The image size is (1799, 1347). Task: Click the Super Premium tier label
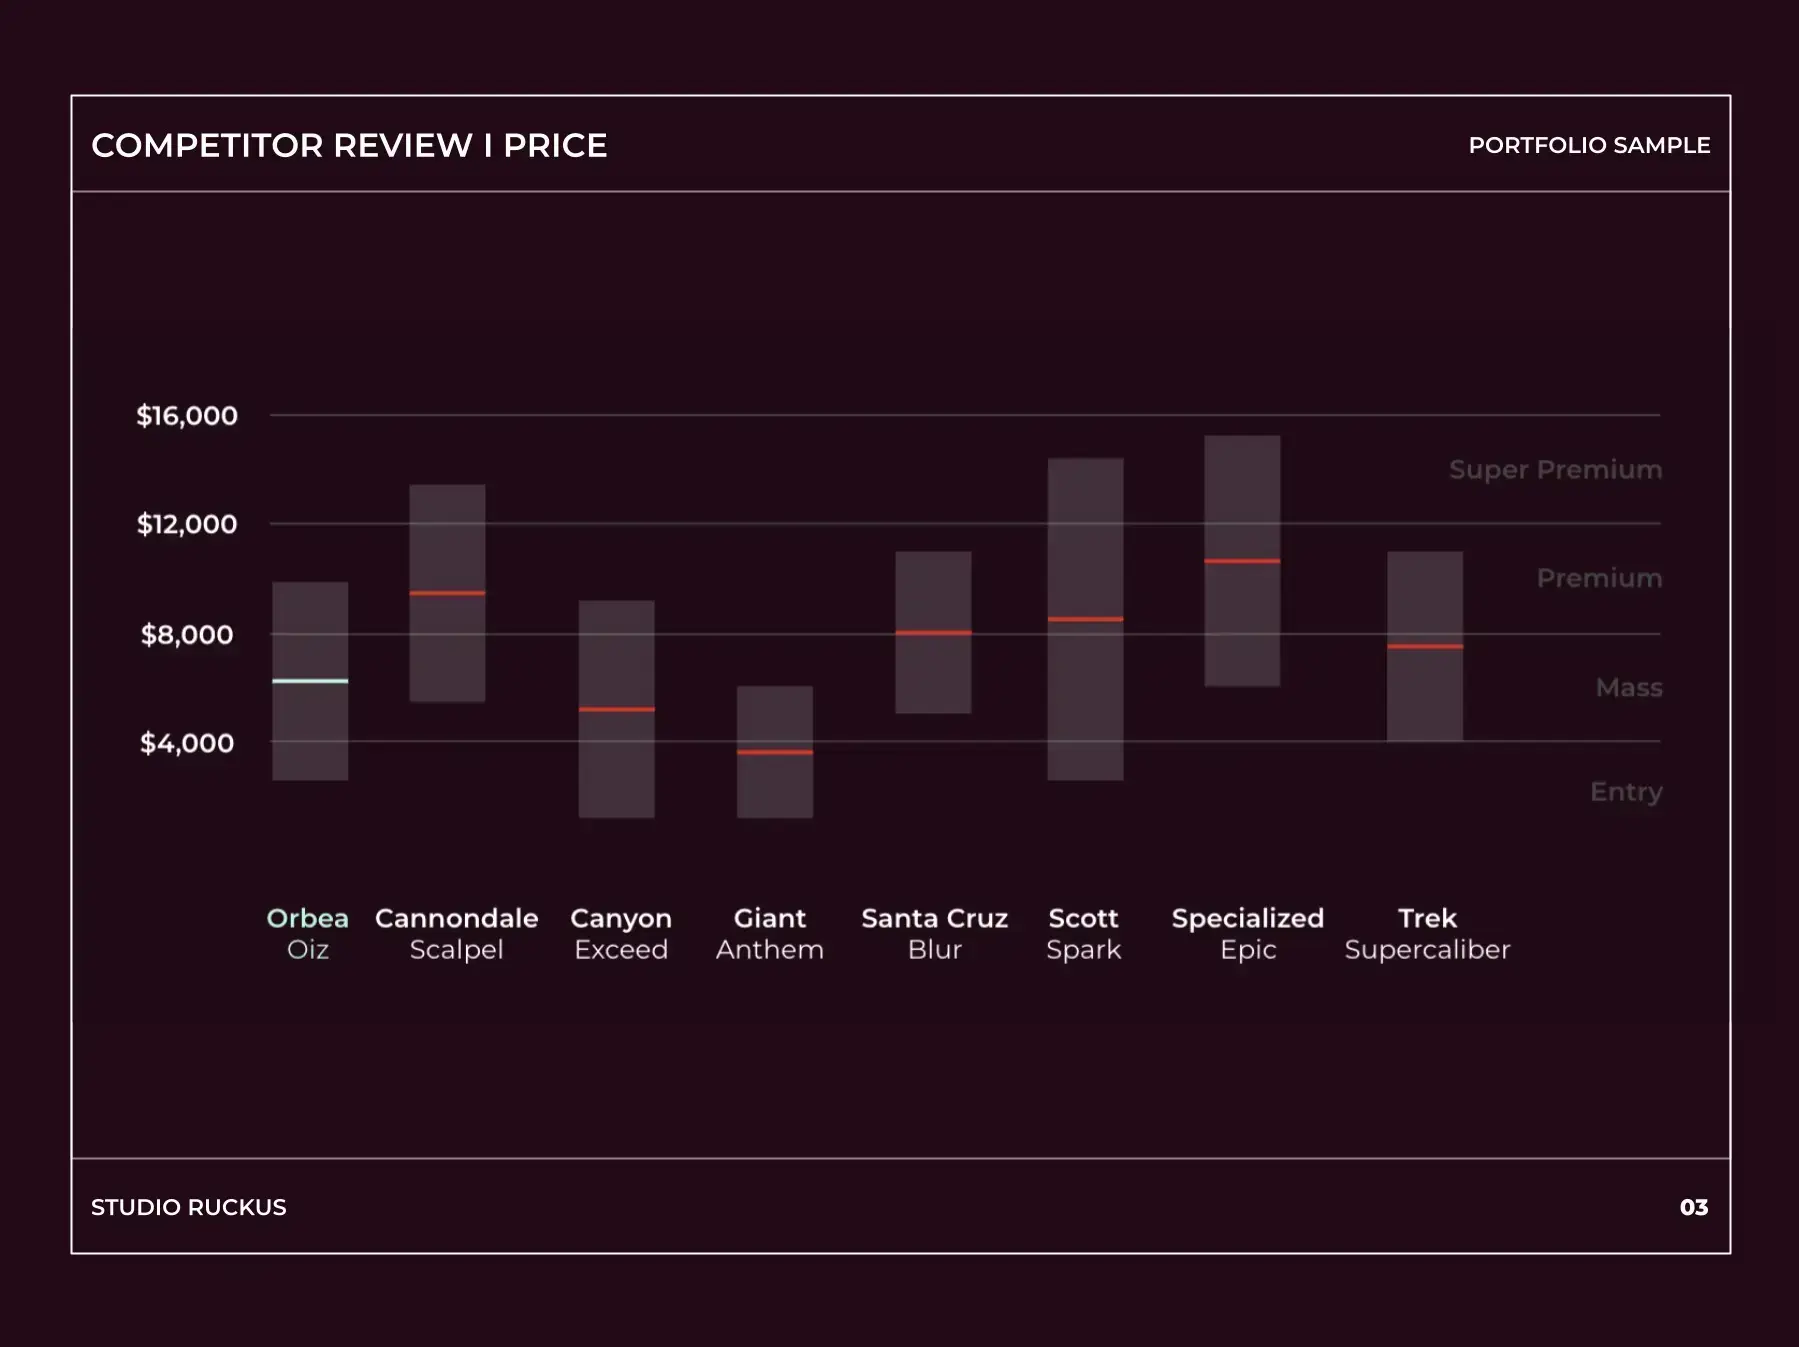tap(1555, 469)
